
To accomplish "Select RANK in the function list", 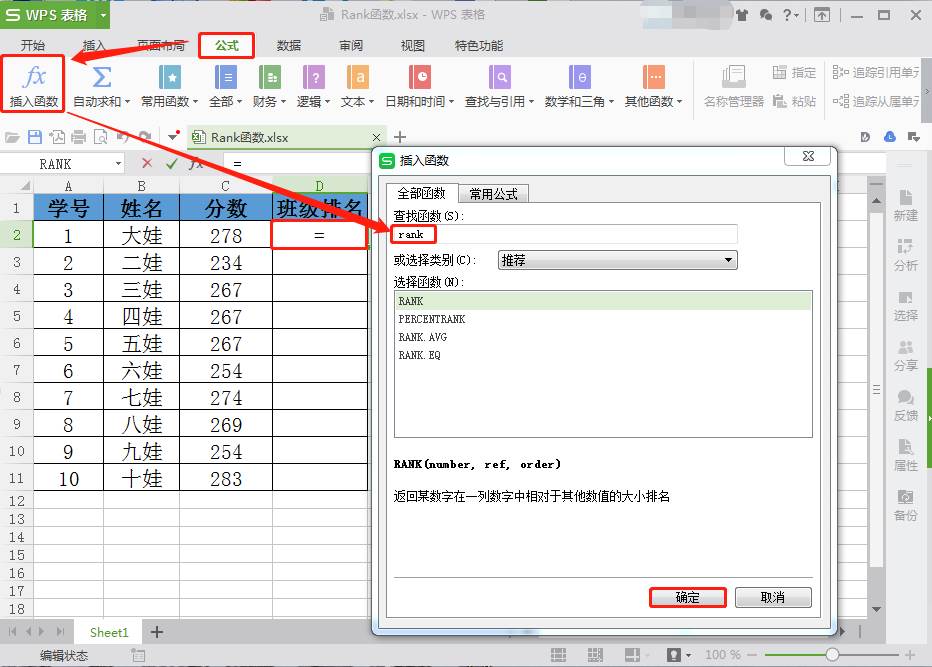I will pos(603,301).
